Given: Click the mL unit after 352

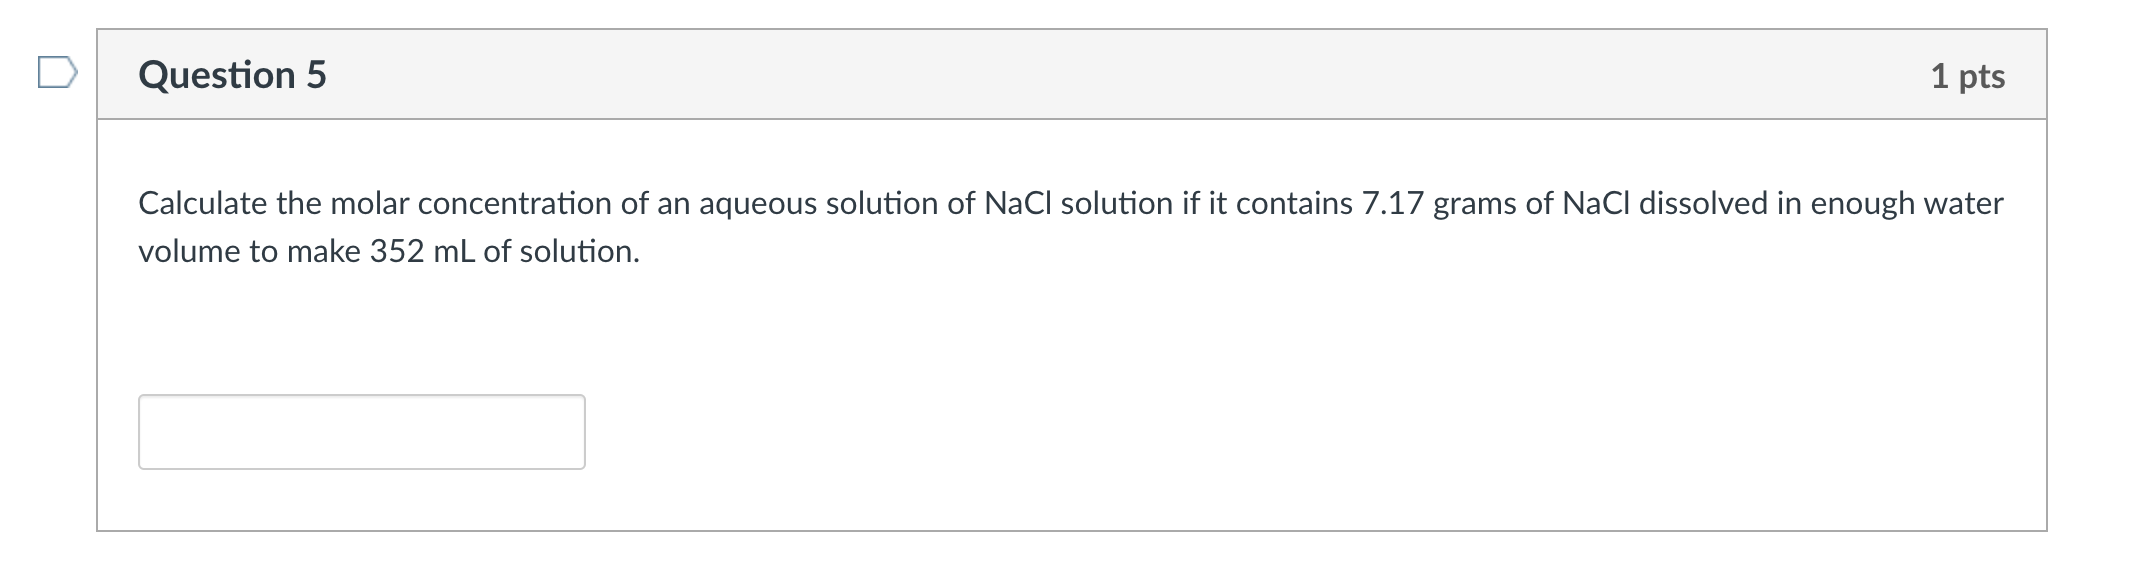Looking at the screenshot, I should (454, 251).
